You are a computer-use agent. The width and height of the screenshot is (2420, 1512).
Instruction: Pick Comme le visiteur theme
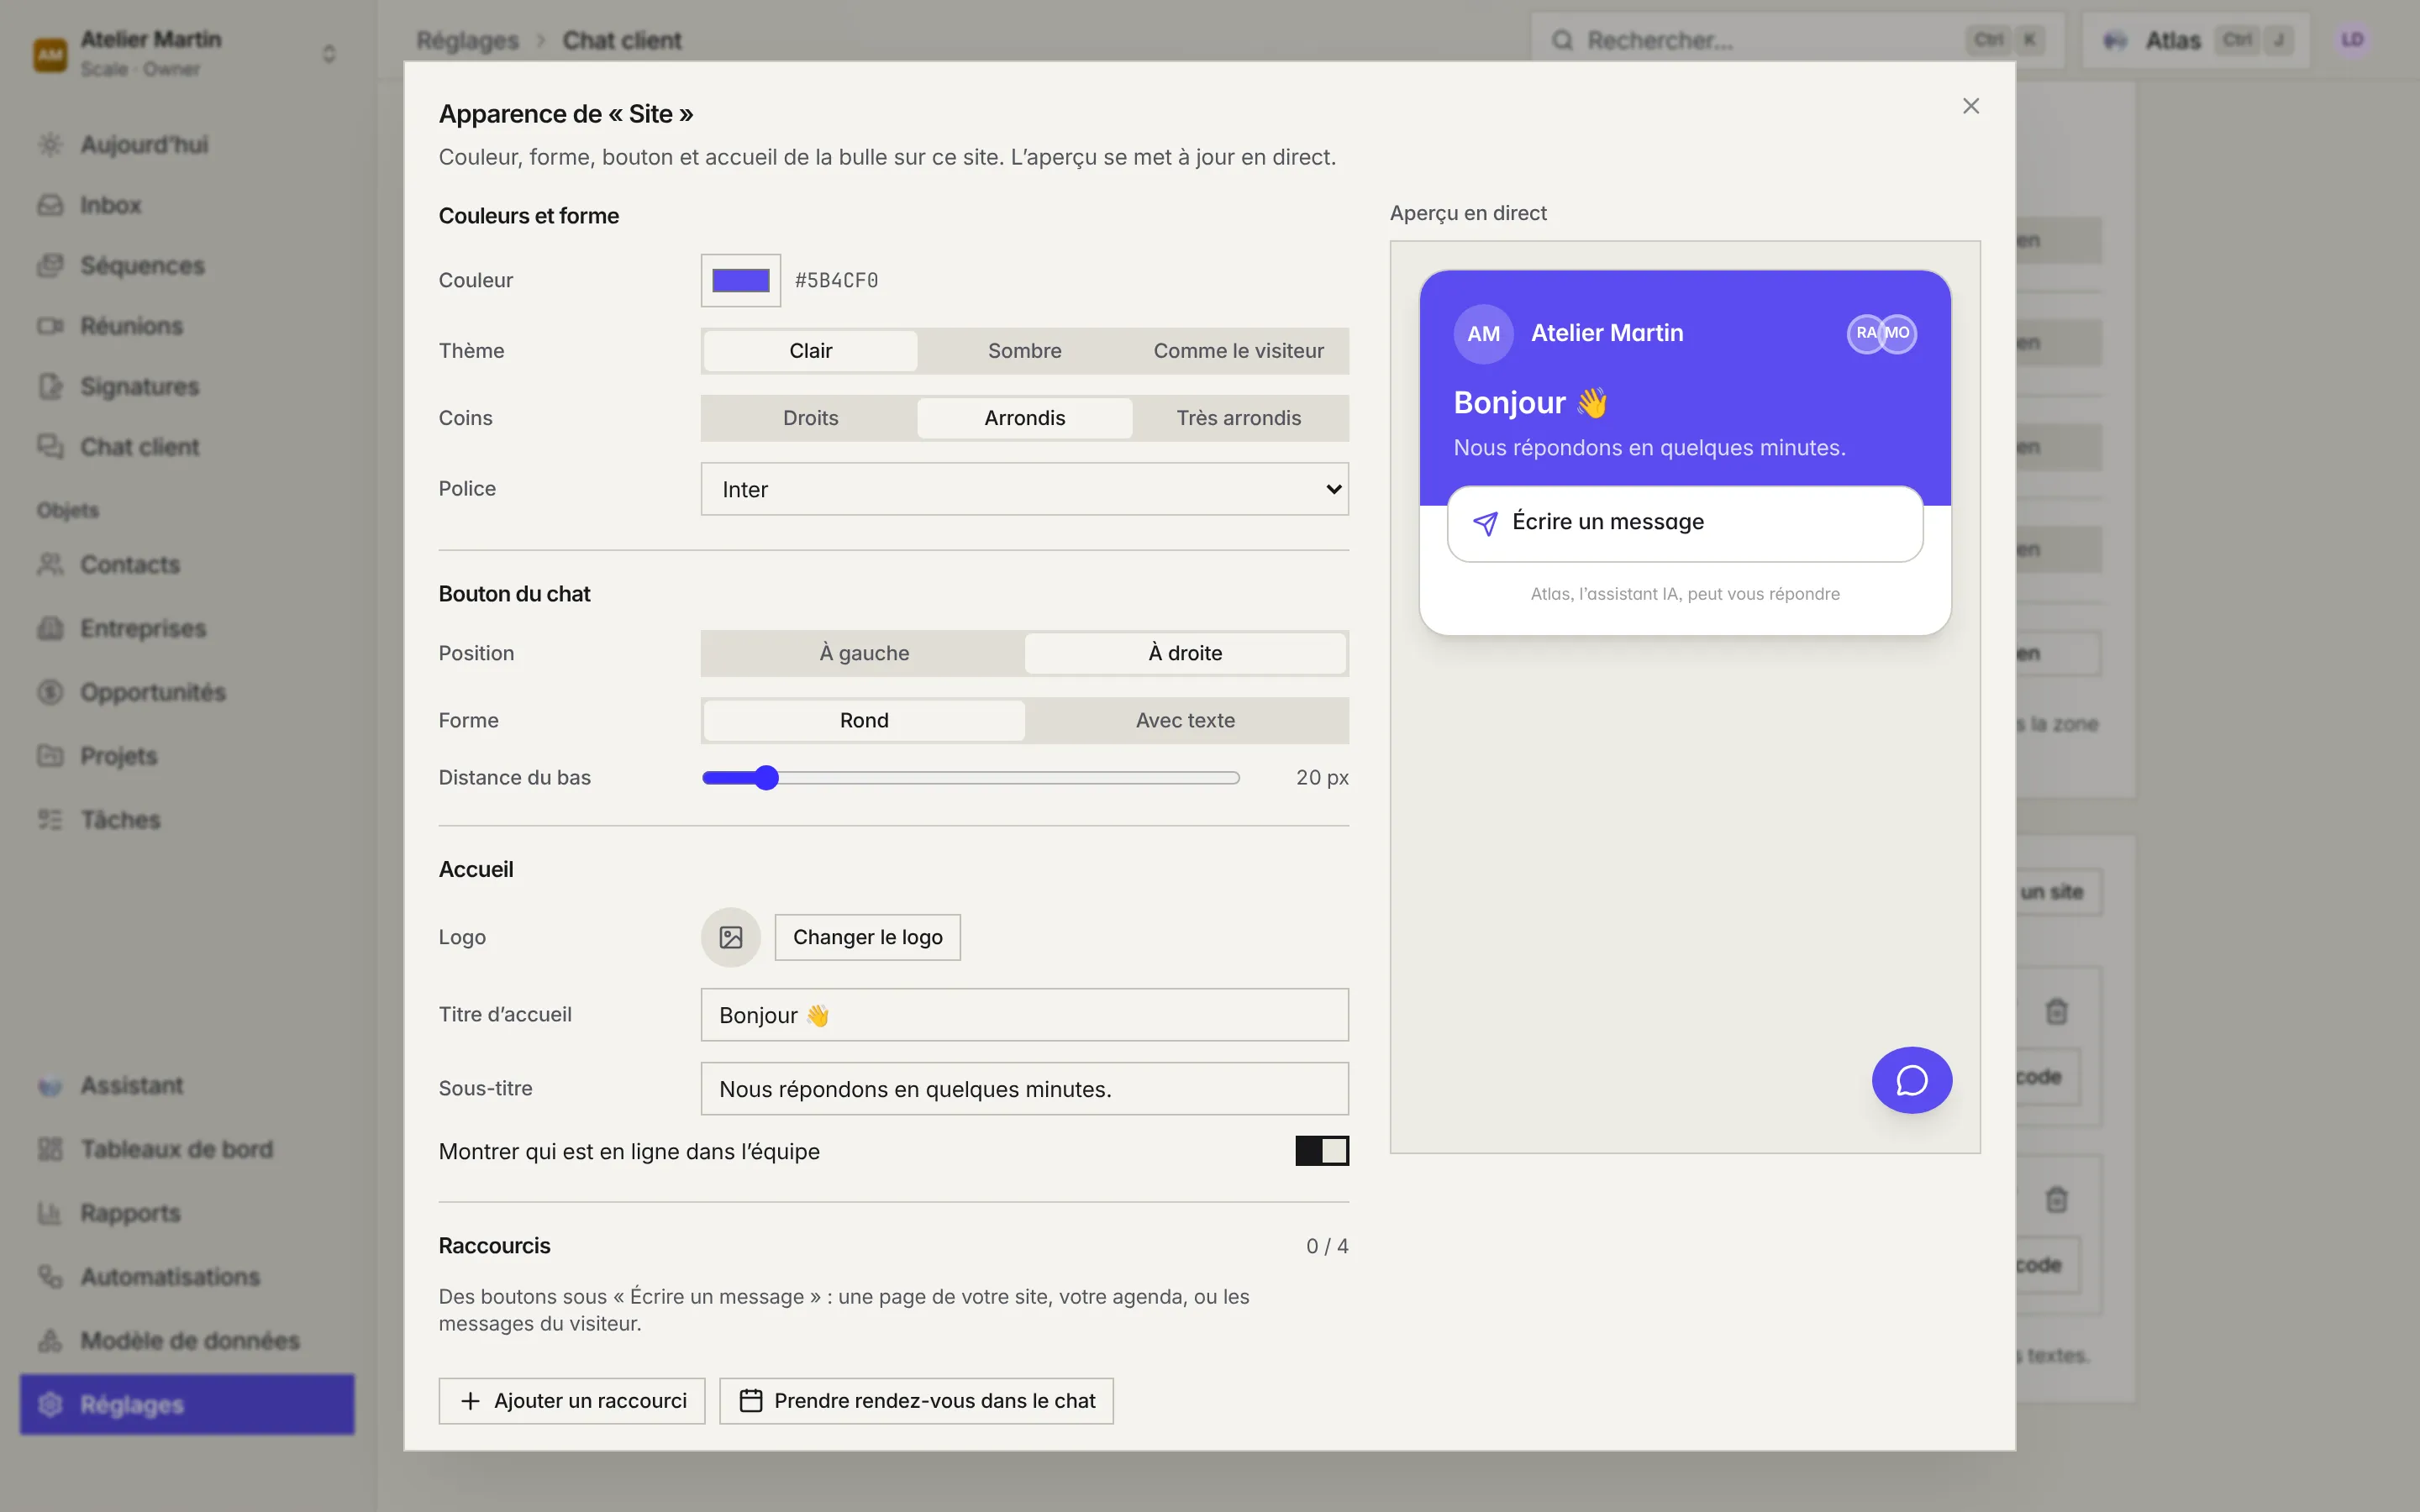tap(1238, 351)
